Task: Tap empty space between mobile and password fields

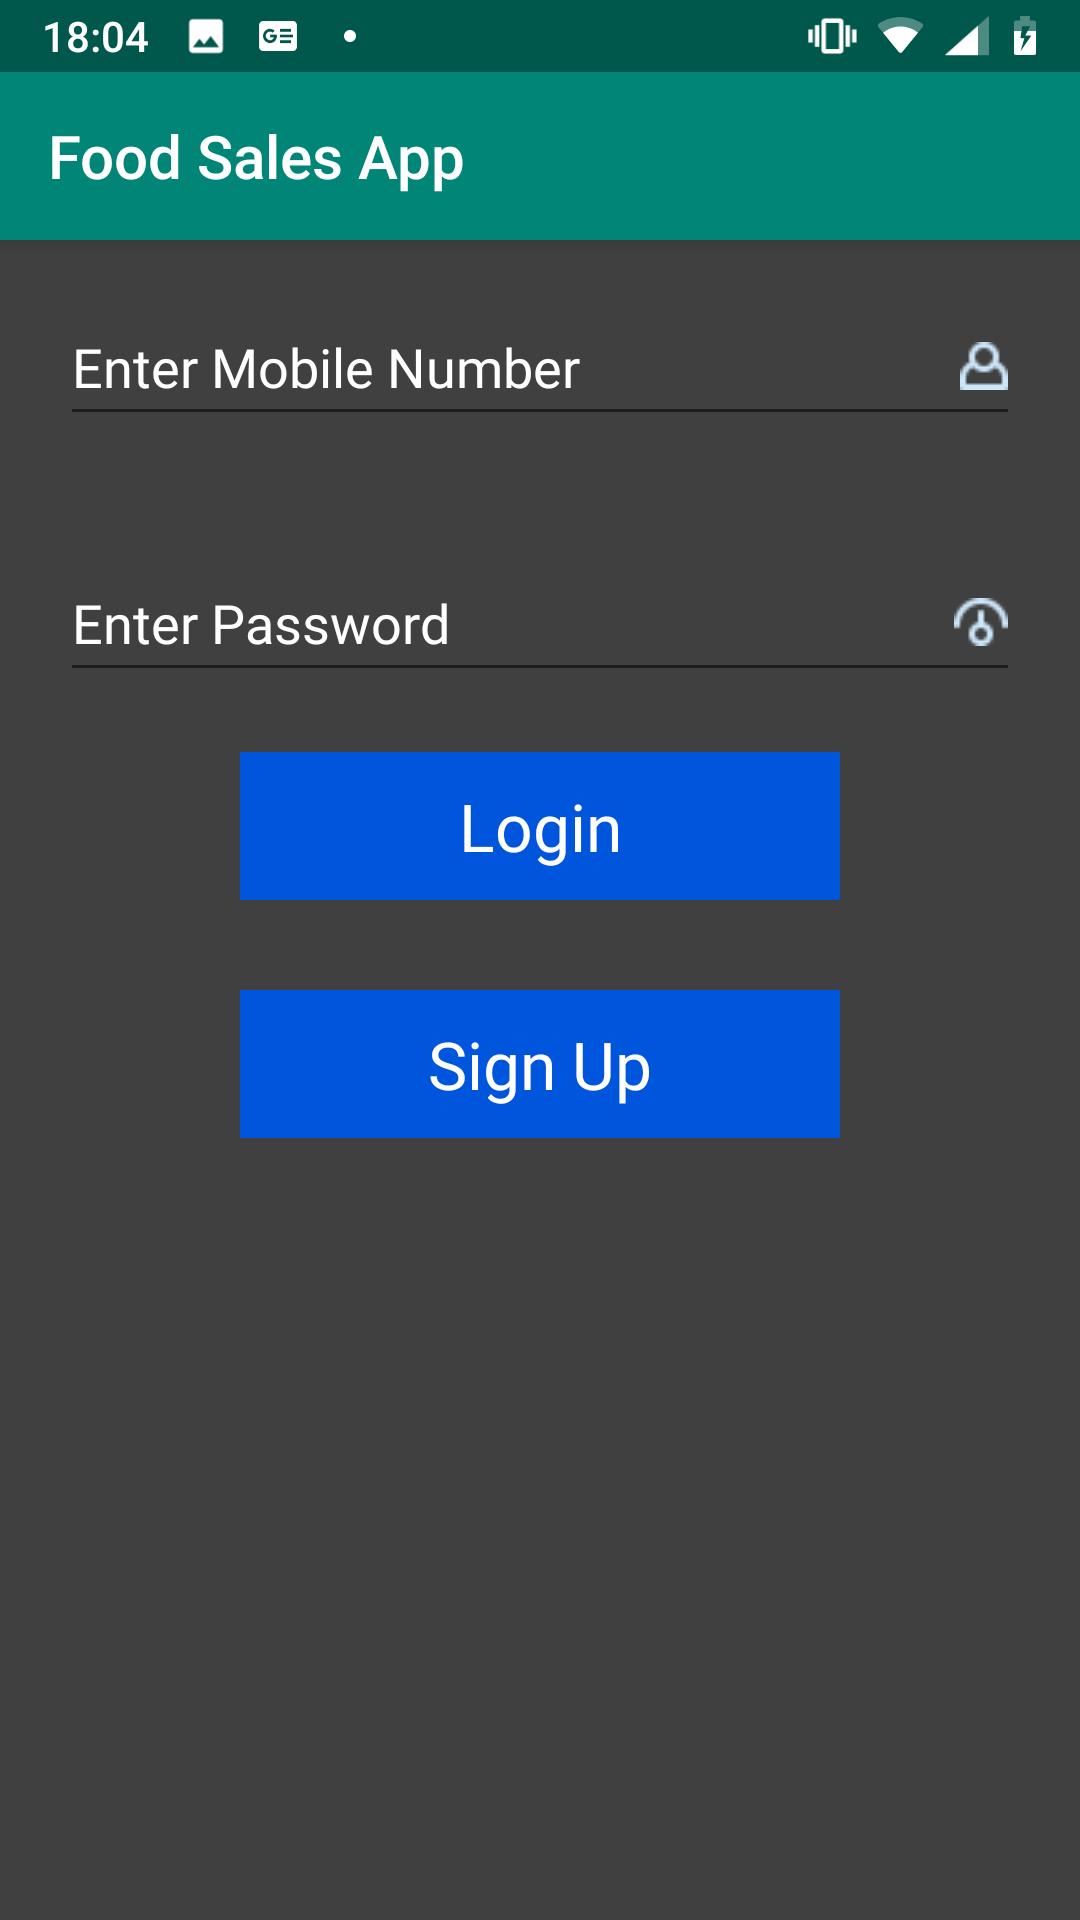Action: pos(540,497)
